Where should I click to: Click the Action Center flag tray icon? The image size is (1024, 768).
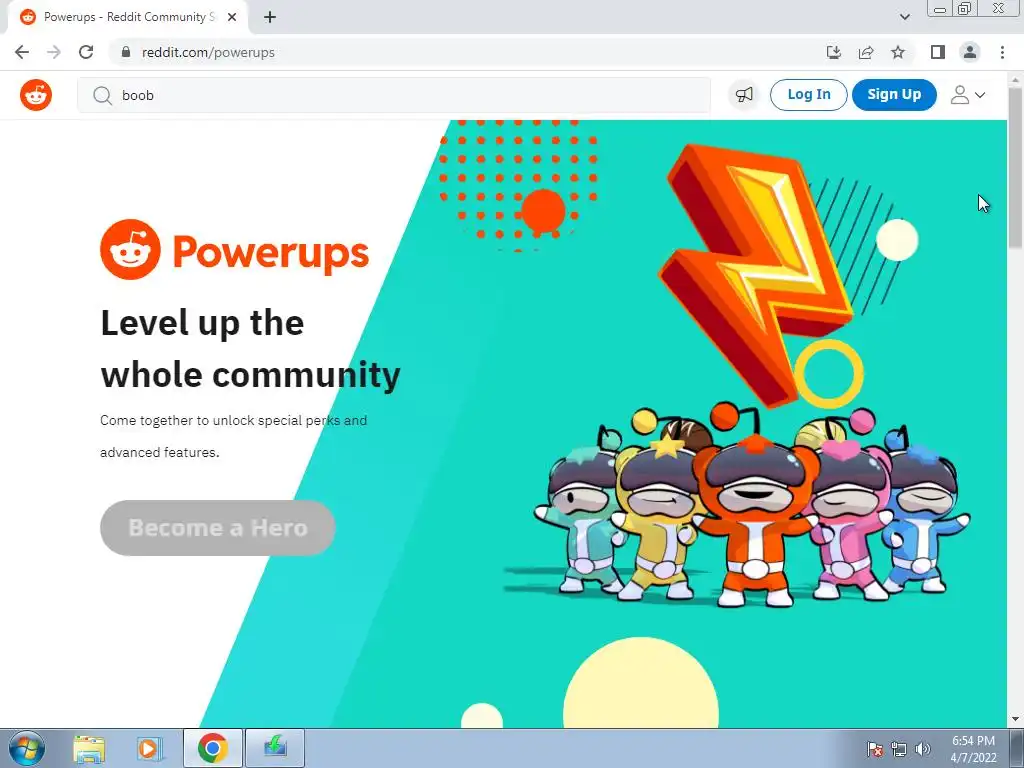point(874,749)
